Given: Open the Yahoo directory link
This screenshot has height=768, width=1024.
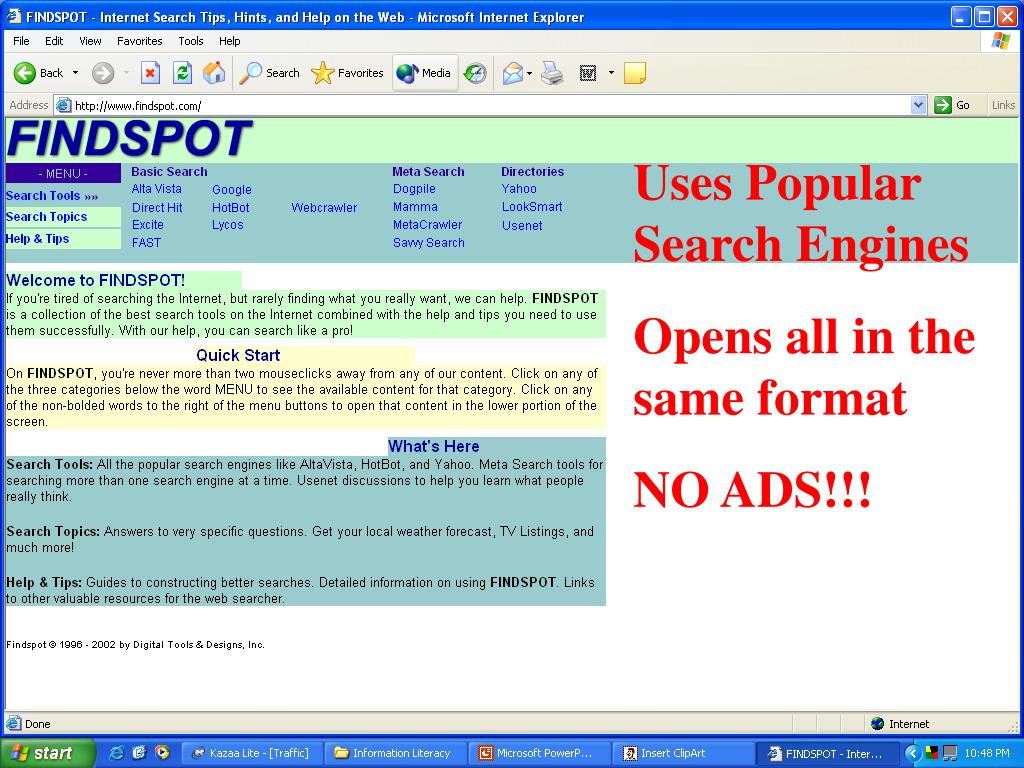Looking at the screenshot, I should [519, 189].
